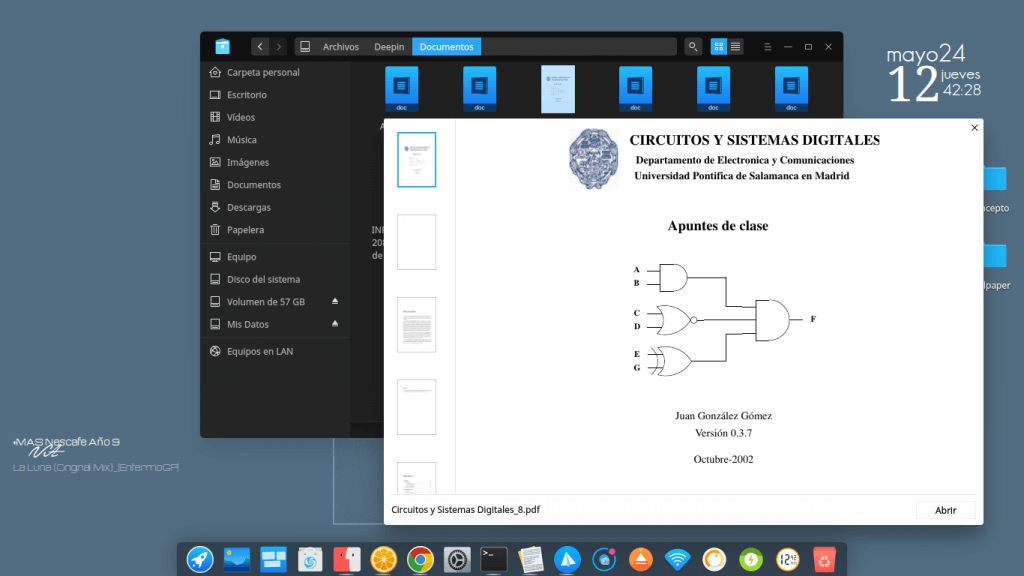Open Equipos en LAN in sidebar
1024x576 pixels.
(259, 352)
